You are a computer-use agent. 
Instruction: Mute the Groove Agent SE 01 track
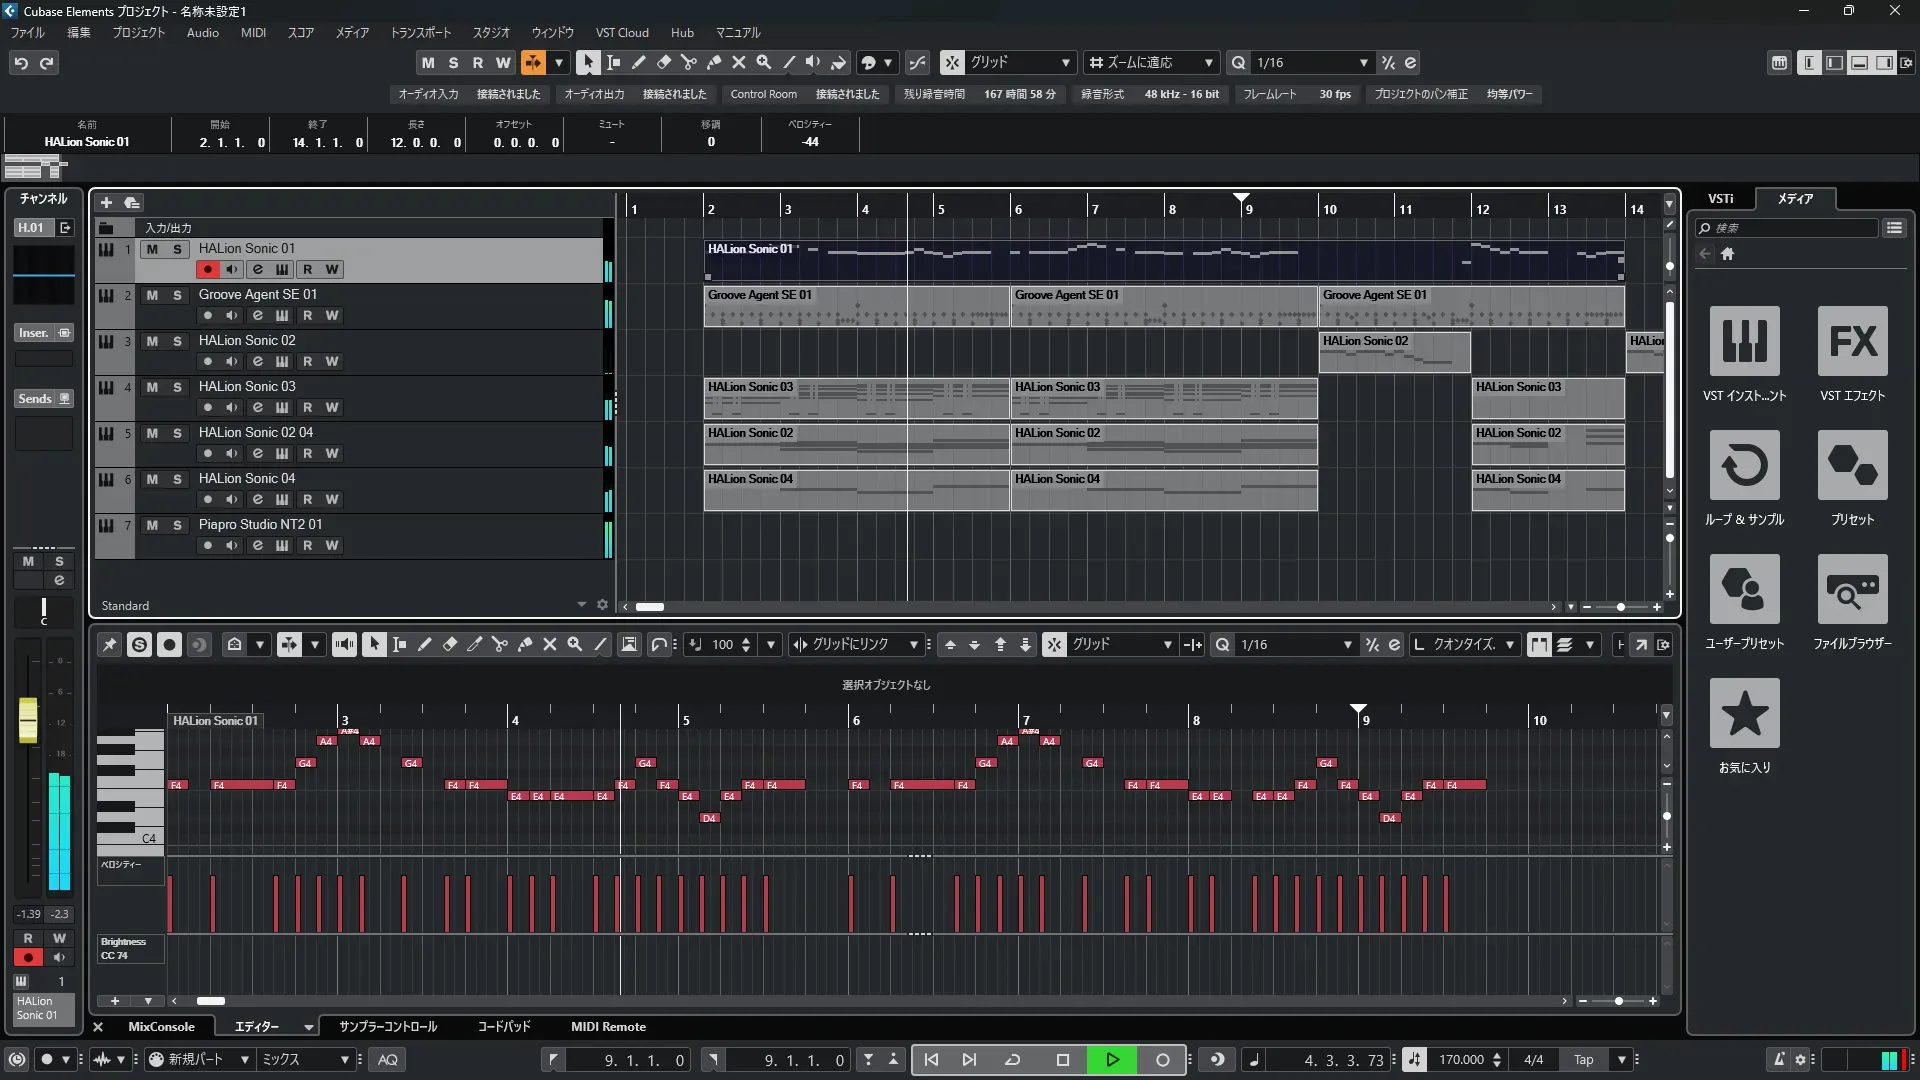[x=152, y=295]
